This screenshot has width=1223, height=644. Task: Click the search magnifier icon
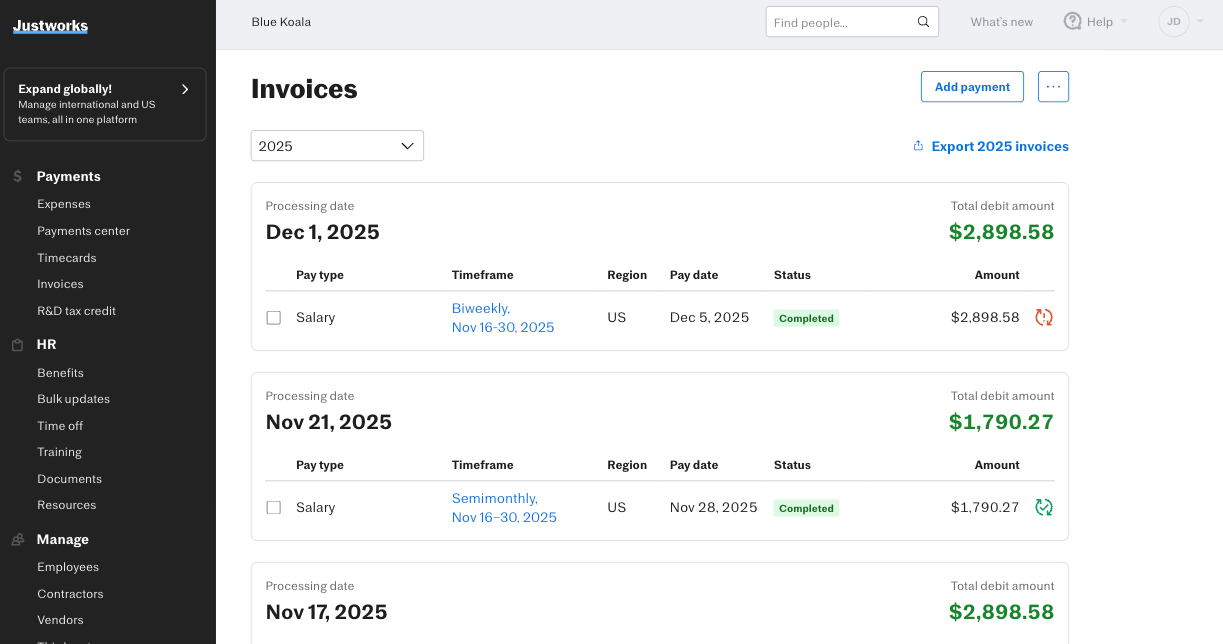pos(923,22)
